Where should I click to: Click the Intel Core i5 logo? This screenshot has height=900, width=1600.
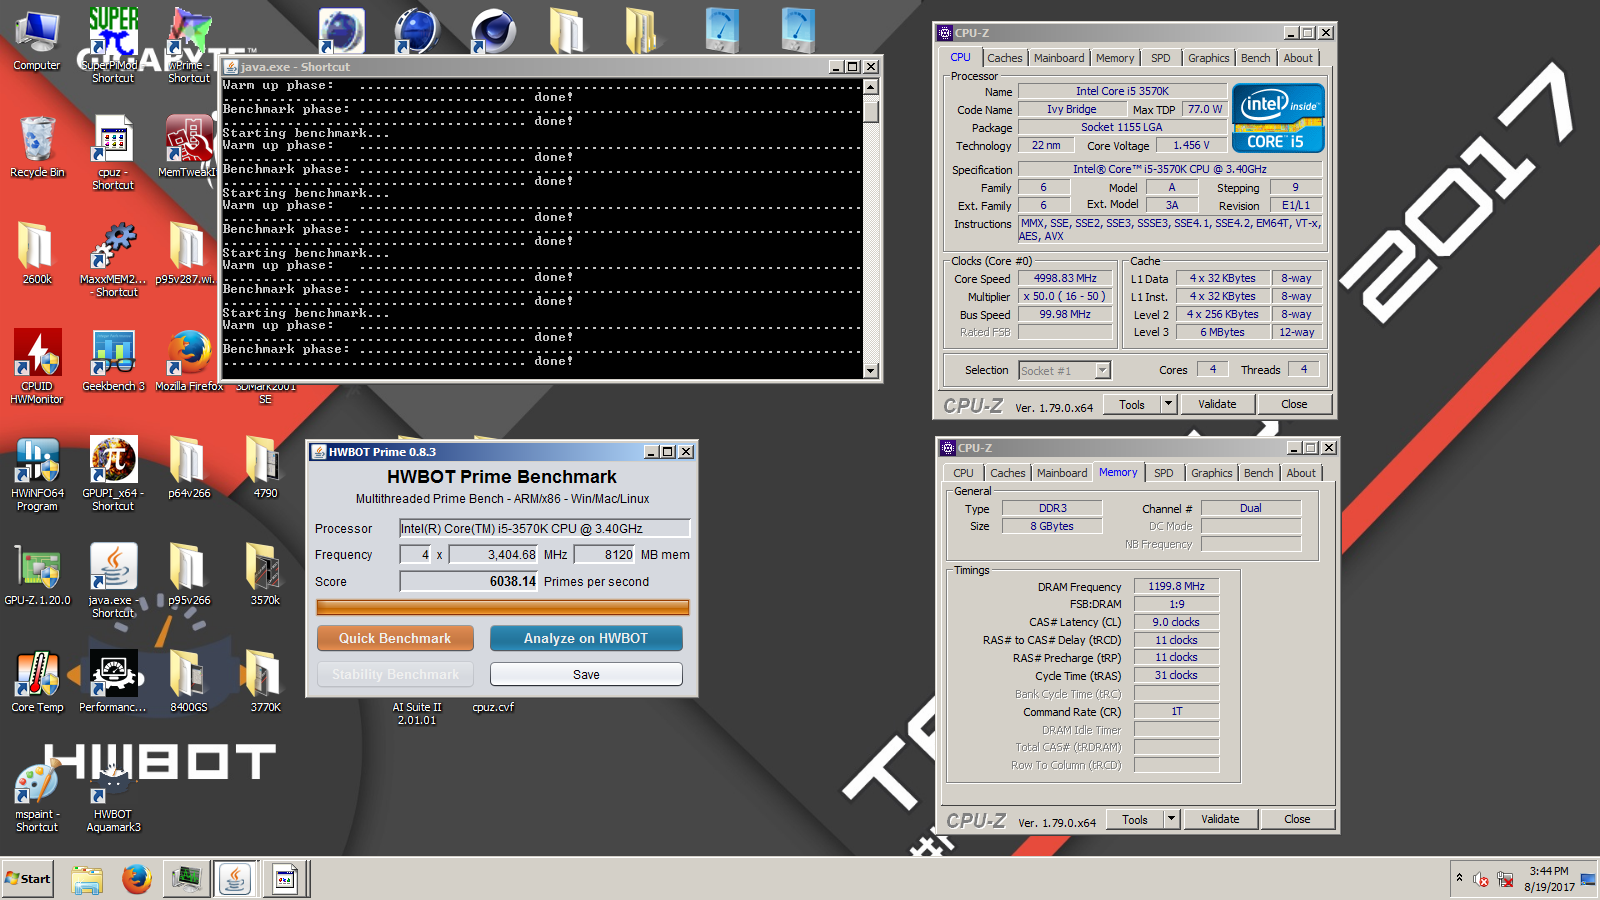click(1279, 117)
